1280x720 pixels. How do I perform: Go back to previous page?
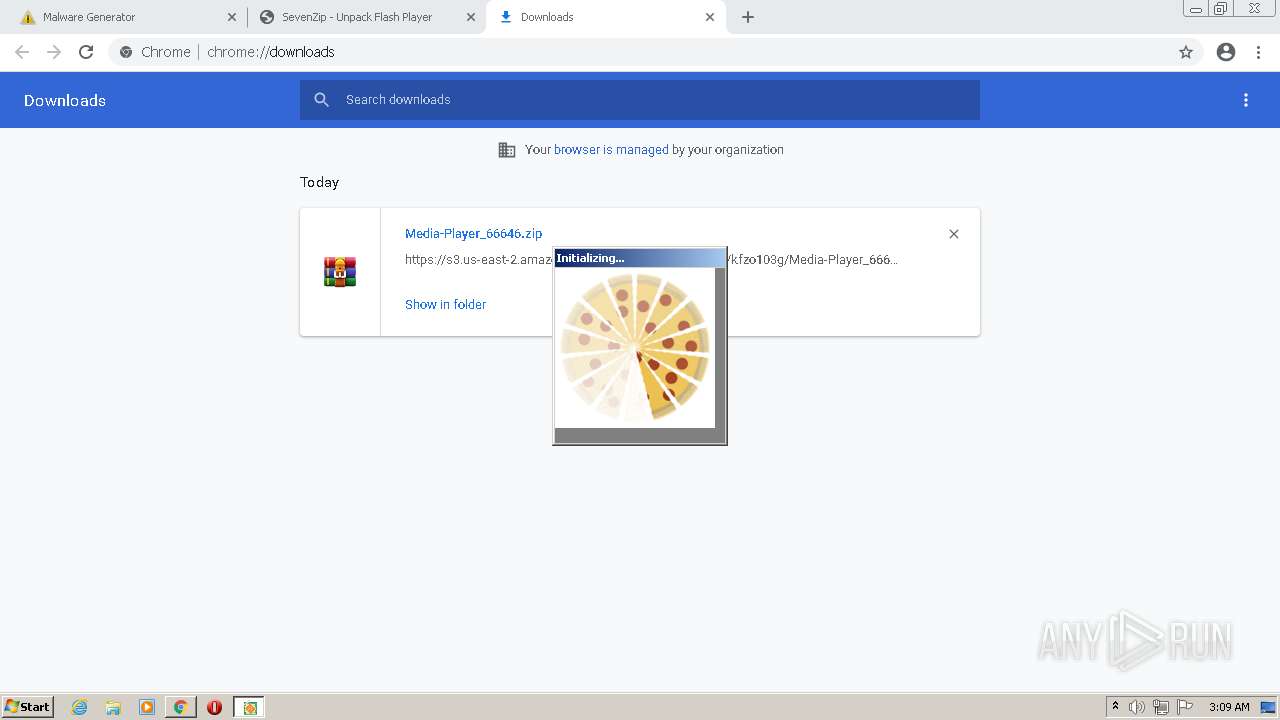[x=22, y=52]
